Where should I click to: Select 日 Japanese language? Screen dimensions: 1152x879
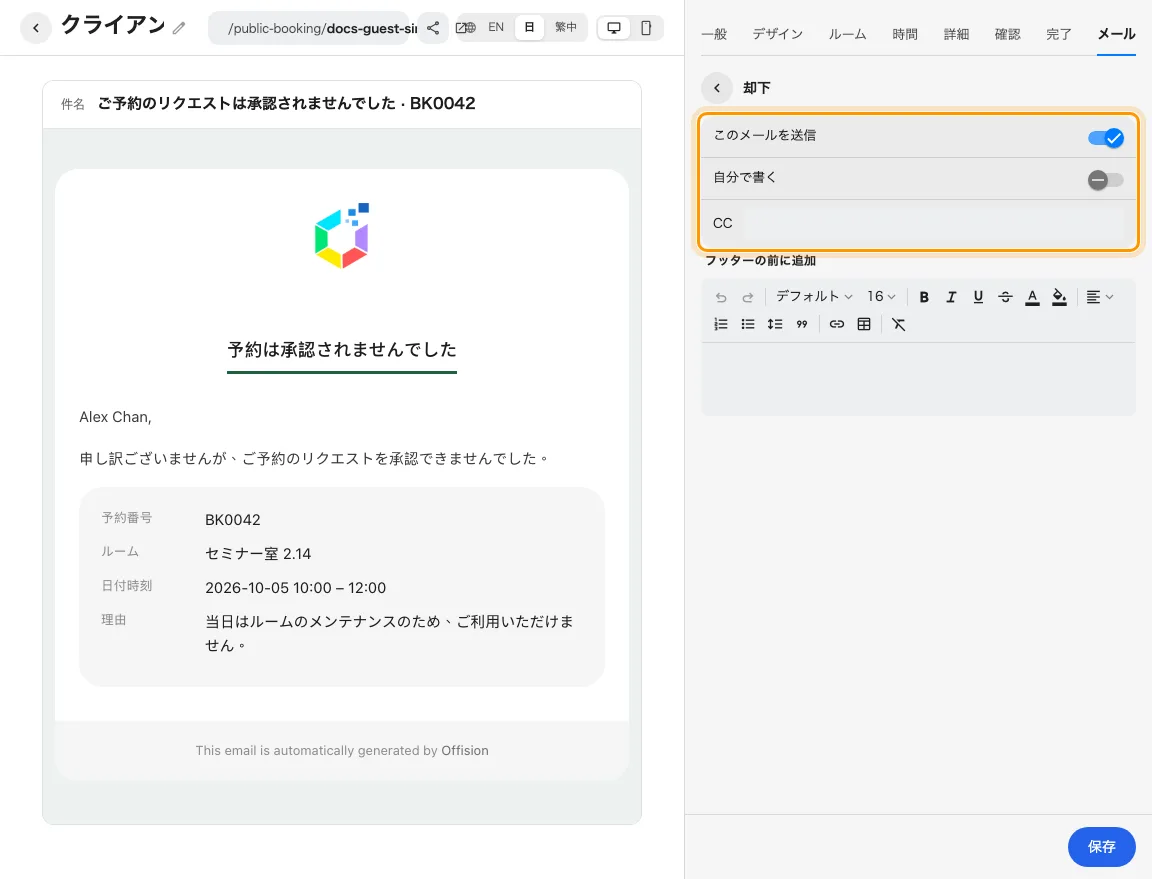point(529,27)
